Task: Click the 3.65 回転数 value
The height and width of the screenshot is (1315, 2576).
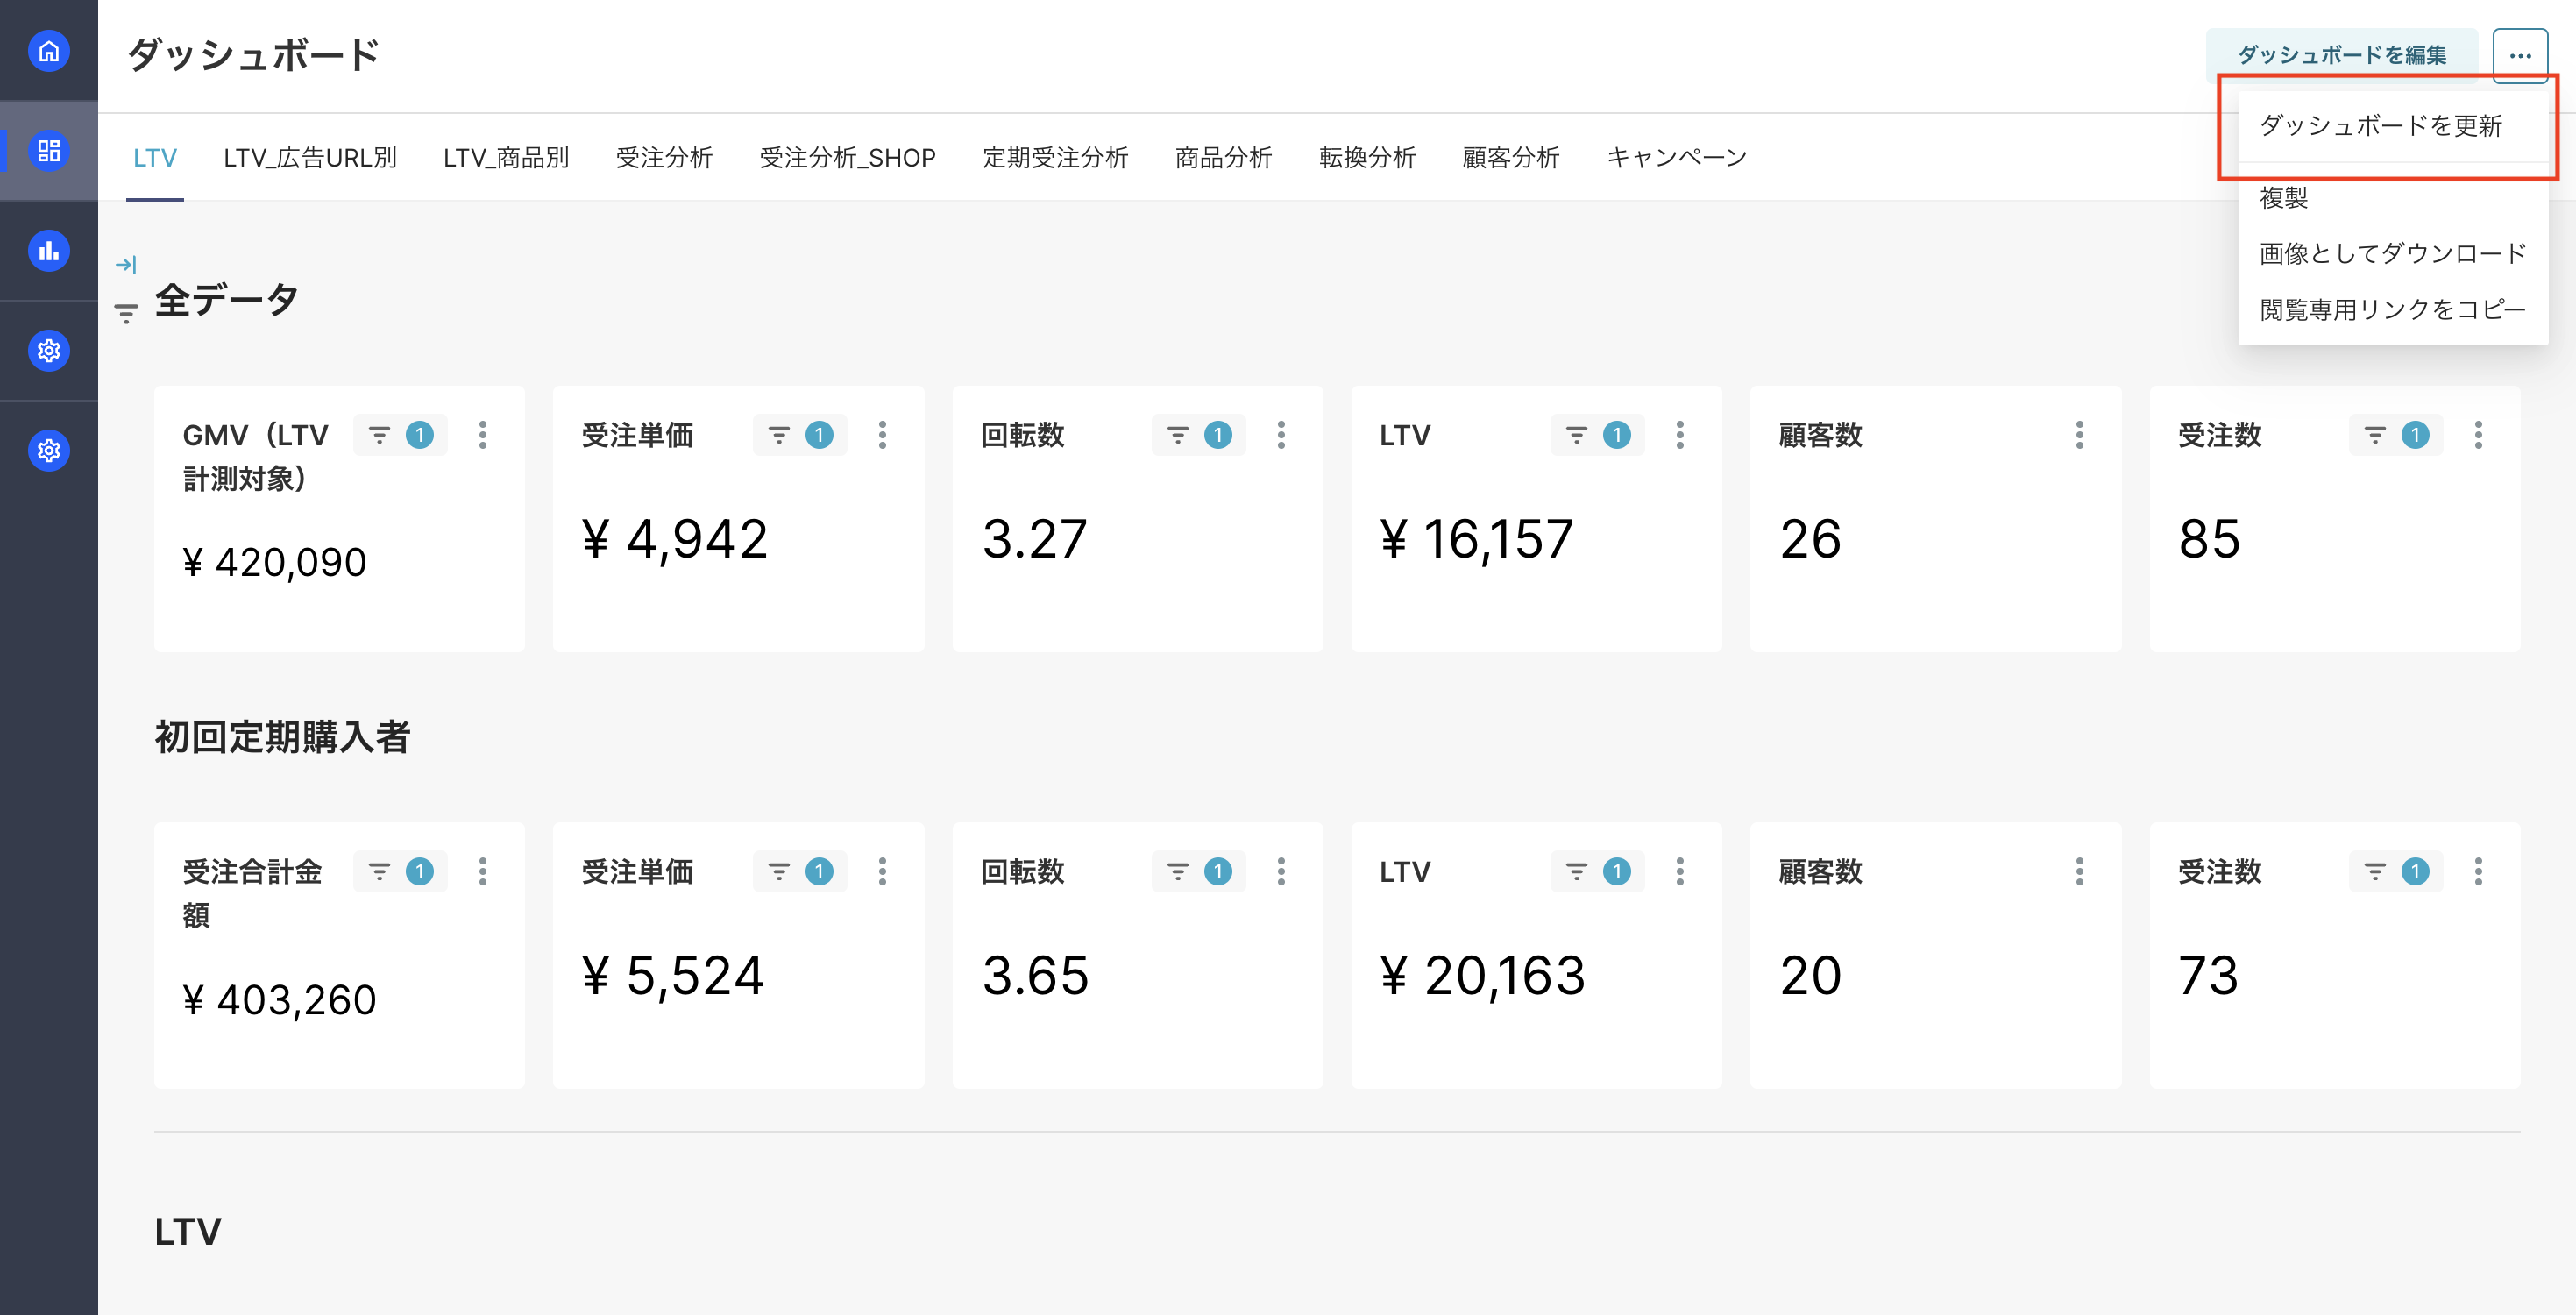Action: pos(1035,976)
